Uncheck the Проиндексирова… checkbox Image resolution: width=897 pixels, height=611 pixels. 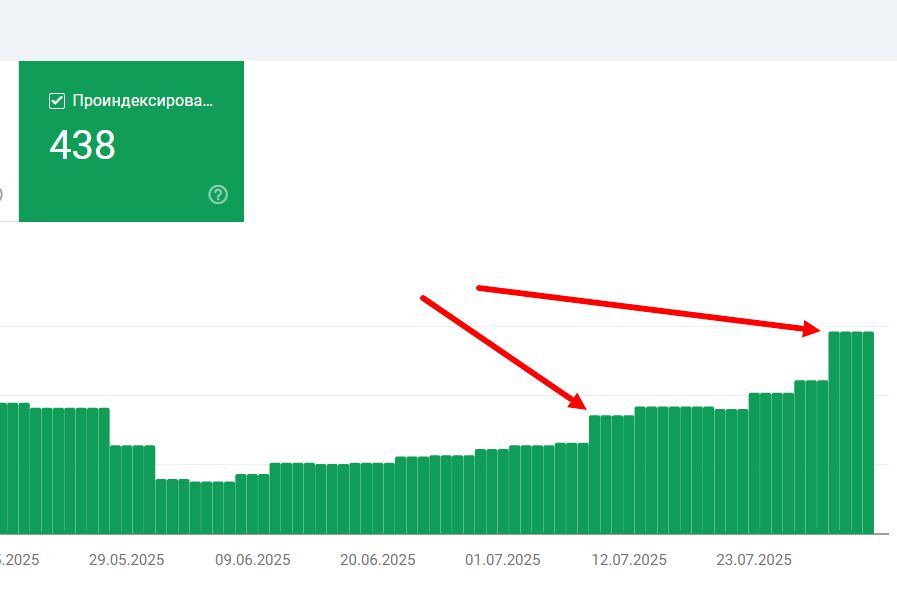point(57,101)
